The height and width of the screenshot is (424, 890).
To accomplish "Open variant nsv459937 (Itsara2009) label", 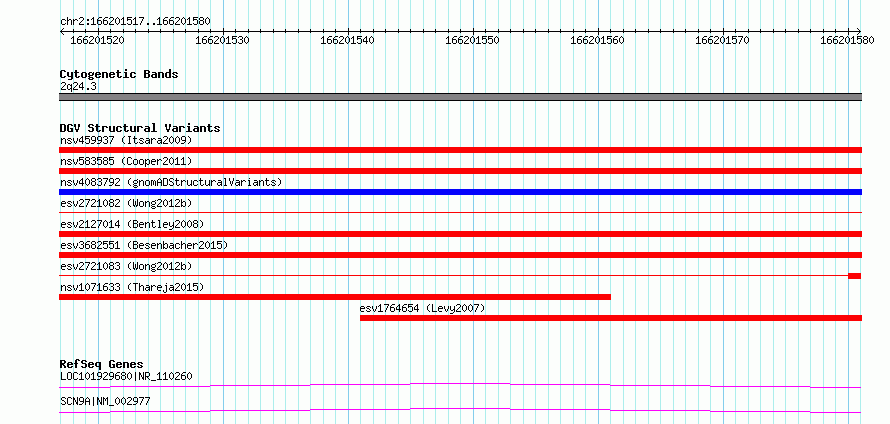I will coord(126,140).
